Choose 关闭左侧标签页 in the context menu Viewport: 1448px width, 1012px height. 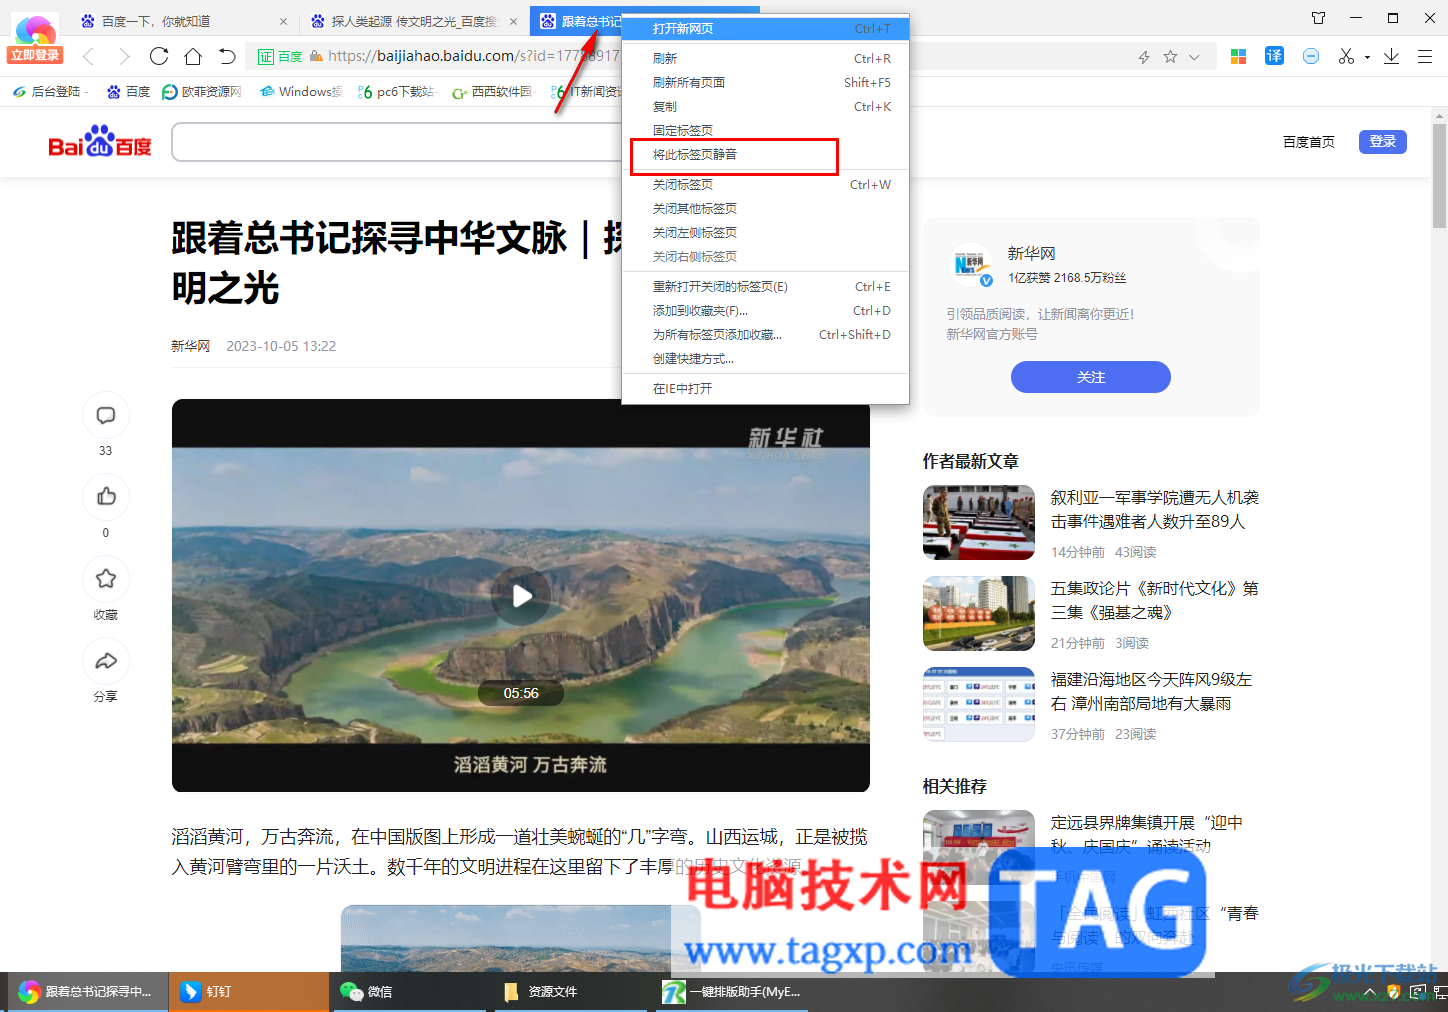point(765,233)
